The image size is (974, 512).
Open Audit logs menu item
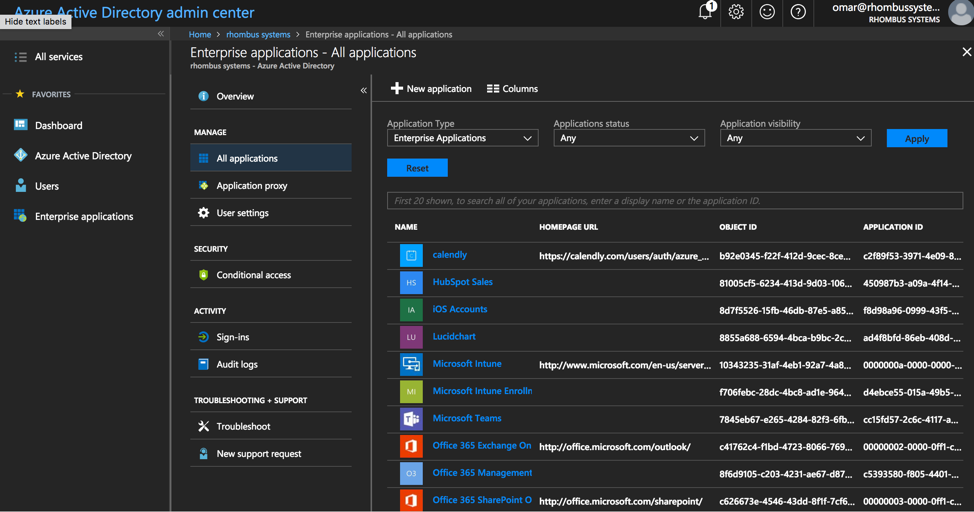tap(271, 364)
